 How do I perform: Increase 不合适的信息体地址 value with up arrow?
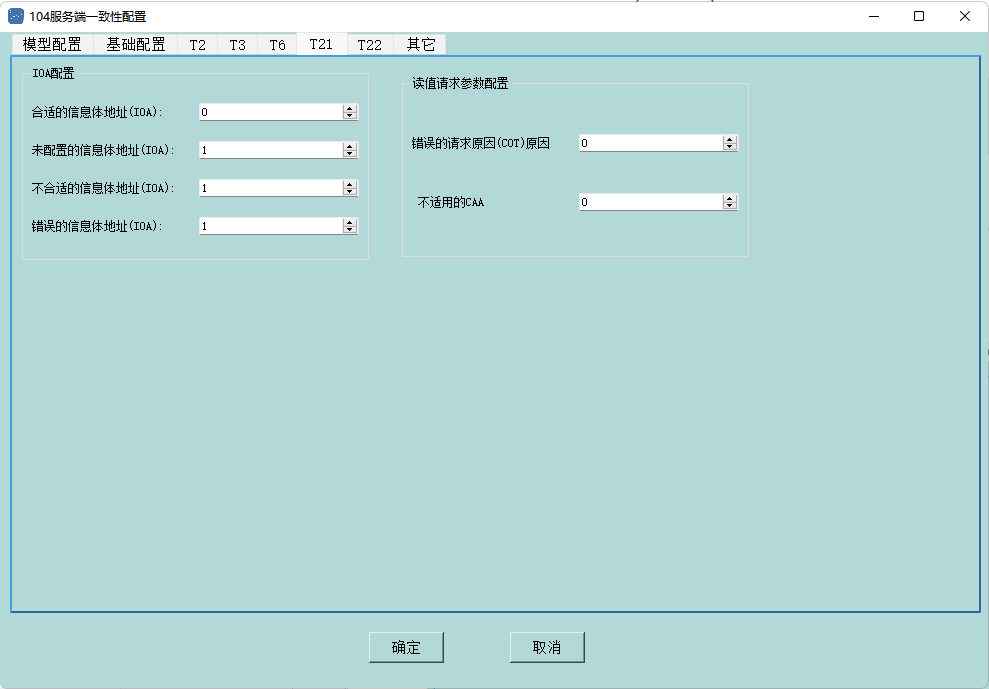350,184
